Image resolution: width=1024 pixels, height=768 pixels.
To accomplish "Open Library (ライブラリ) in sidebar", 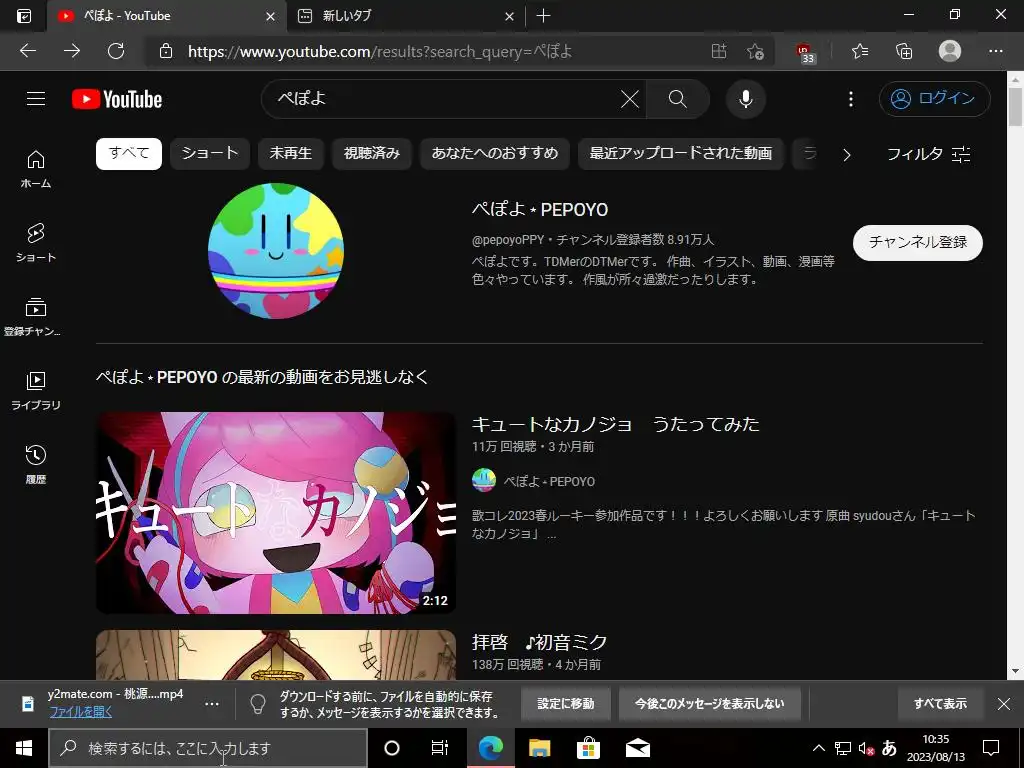I will point(36,391).
